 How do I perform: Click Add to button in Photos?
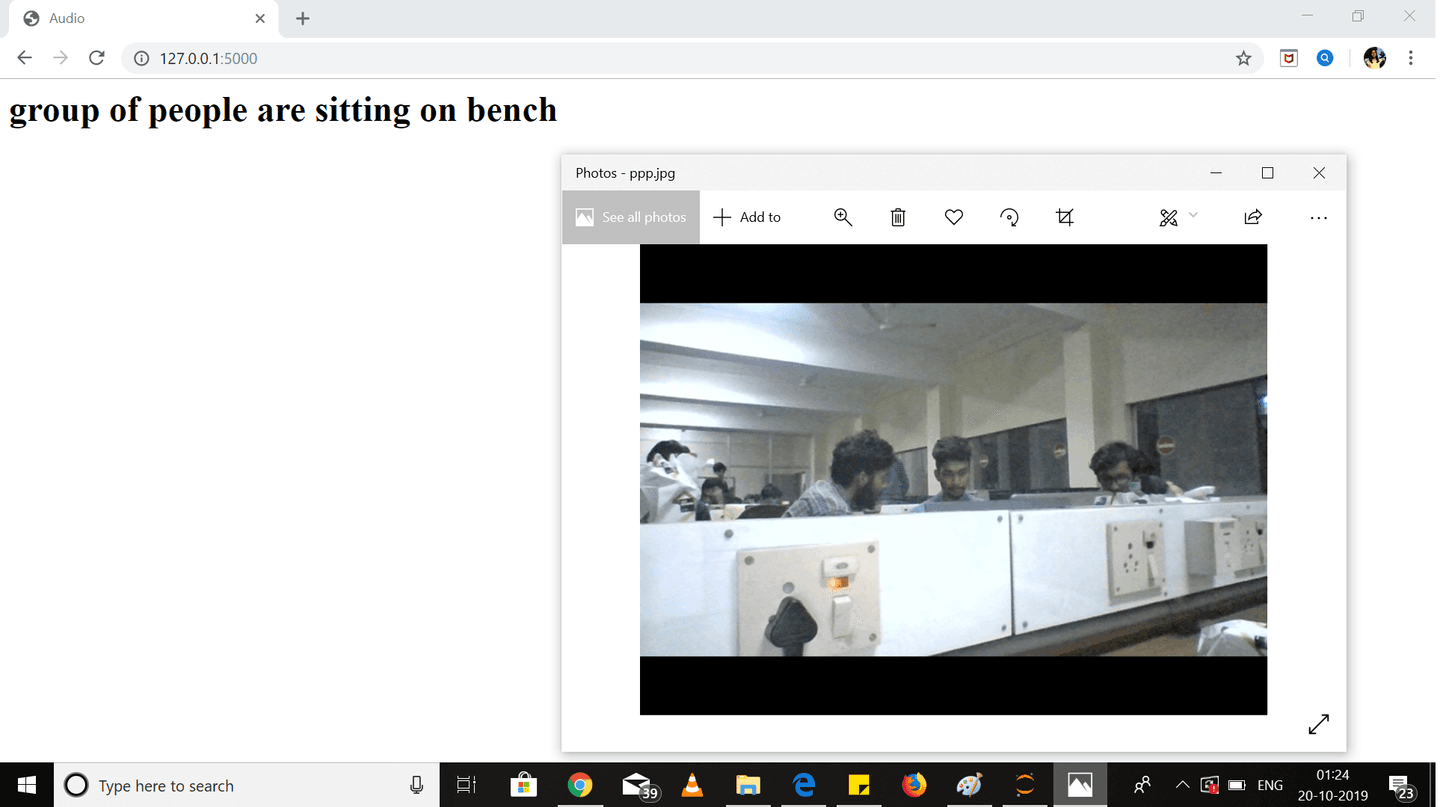747,217
